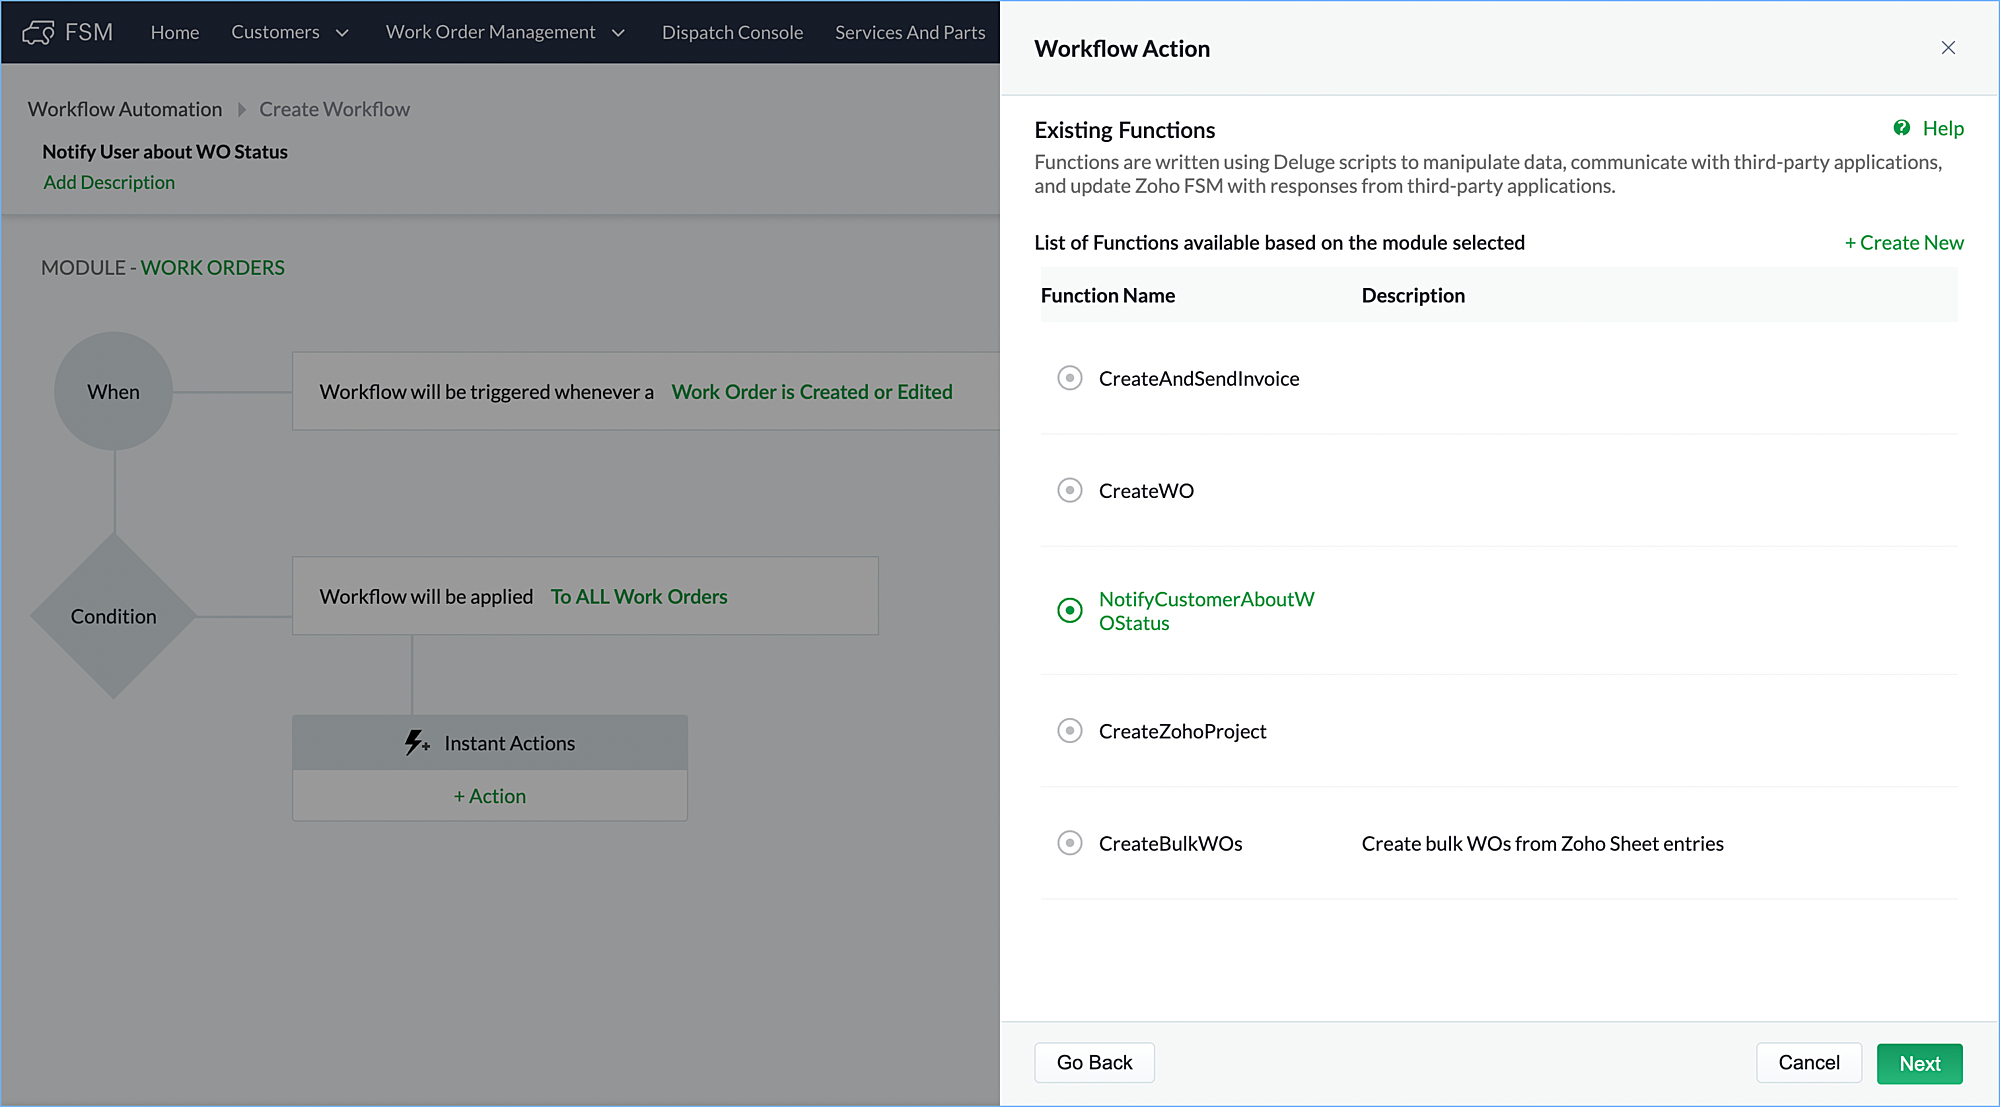Screen dimensions: 2000x1107
Task: Select the CreateBulkWOs radio button
Action: point(1069,843)
